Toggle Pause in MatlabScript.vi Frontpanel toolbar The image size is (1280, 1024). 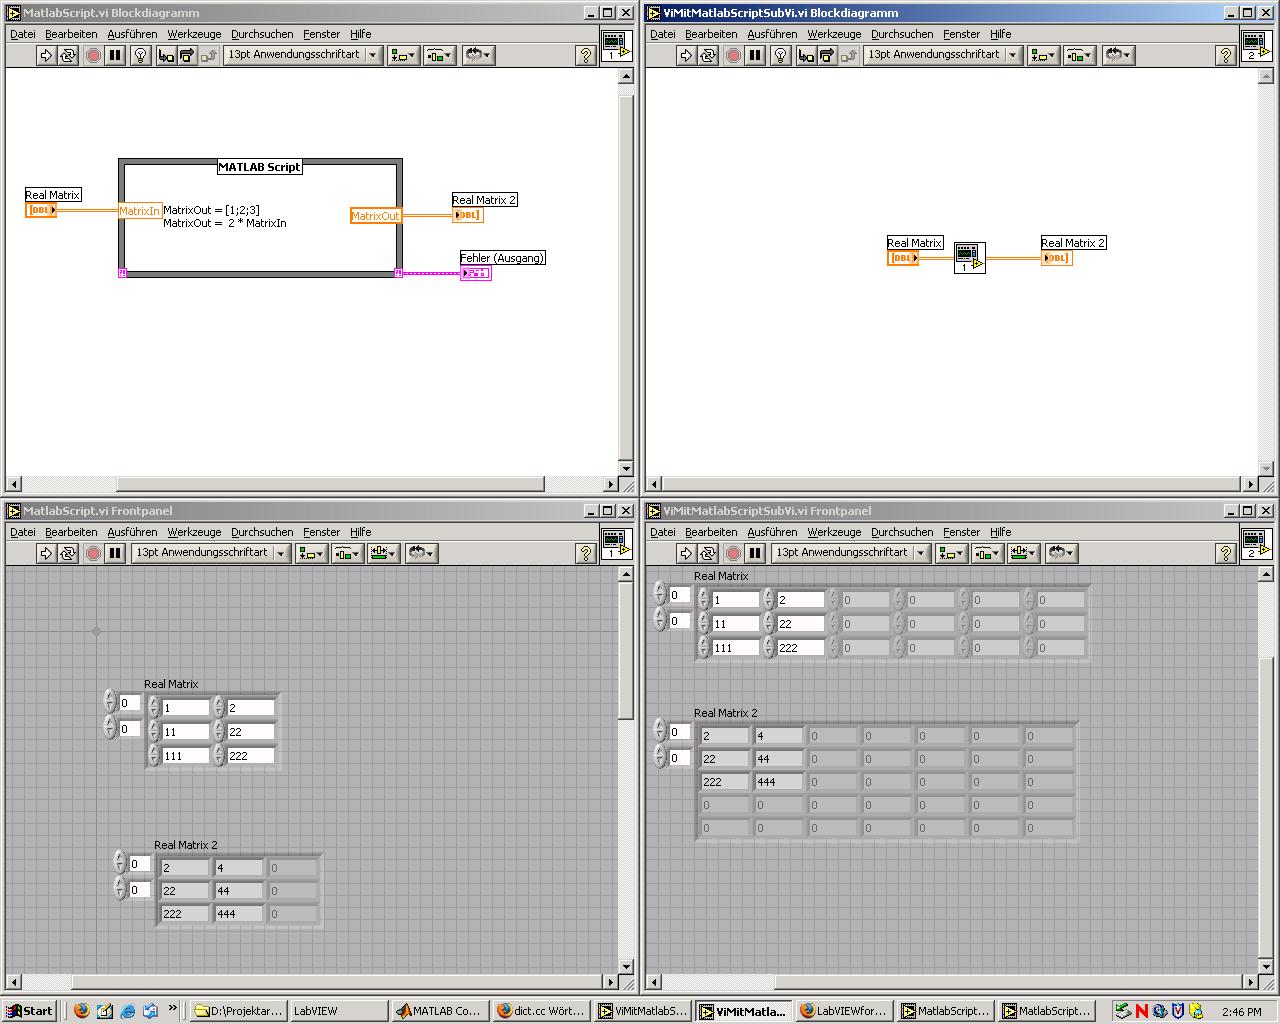pyautogui.click(x=115, y=553)
